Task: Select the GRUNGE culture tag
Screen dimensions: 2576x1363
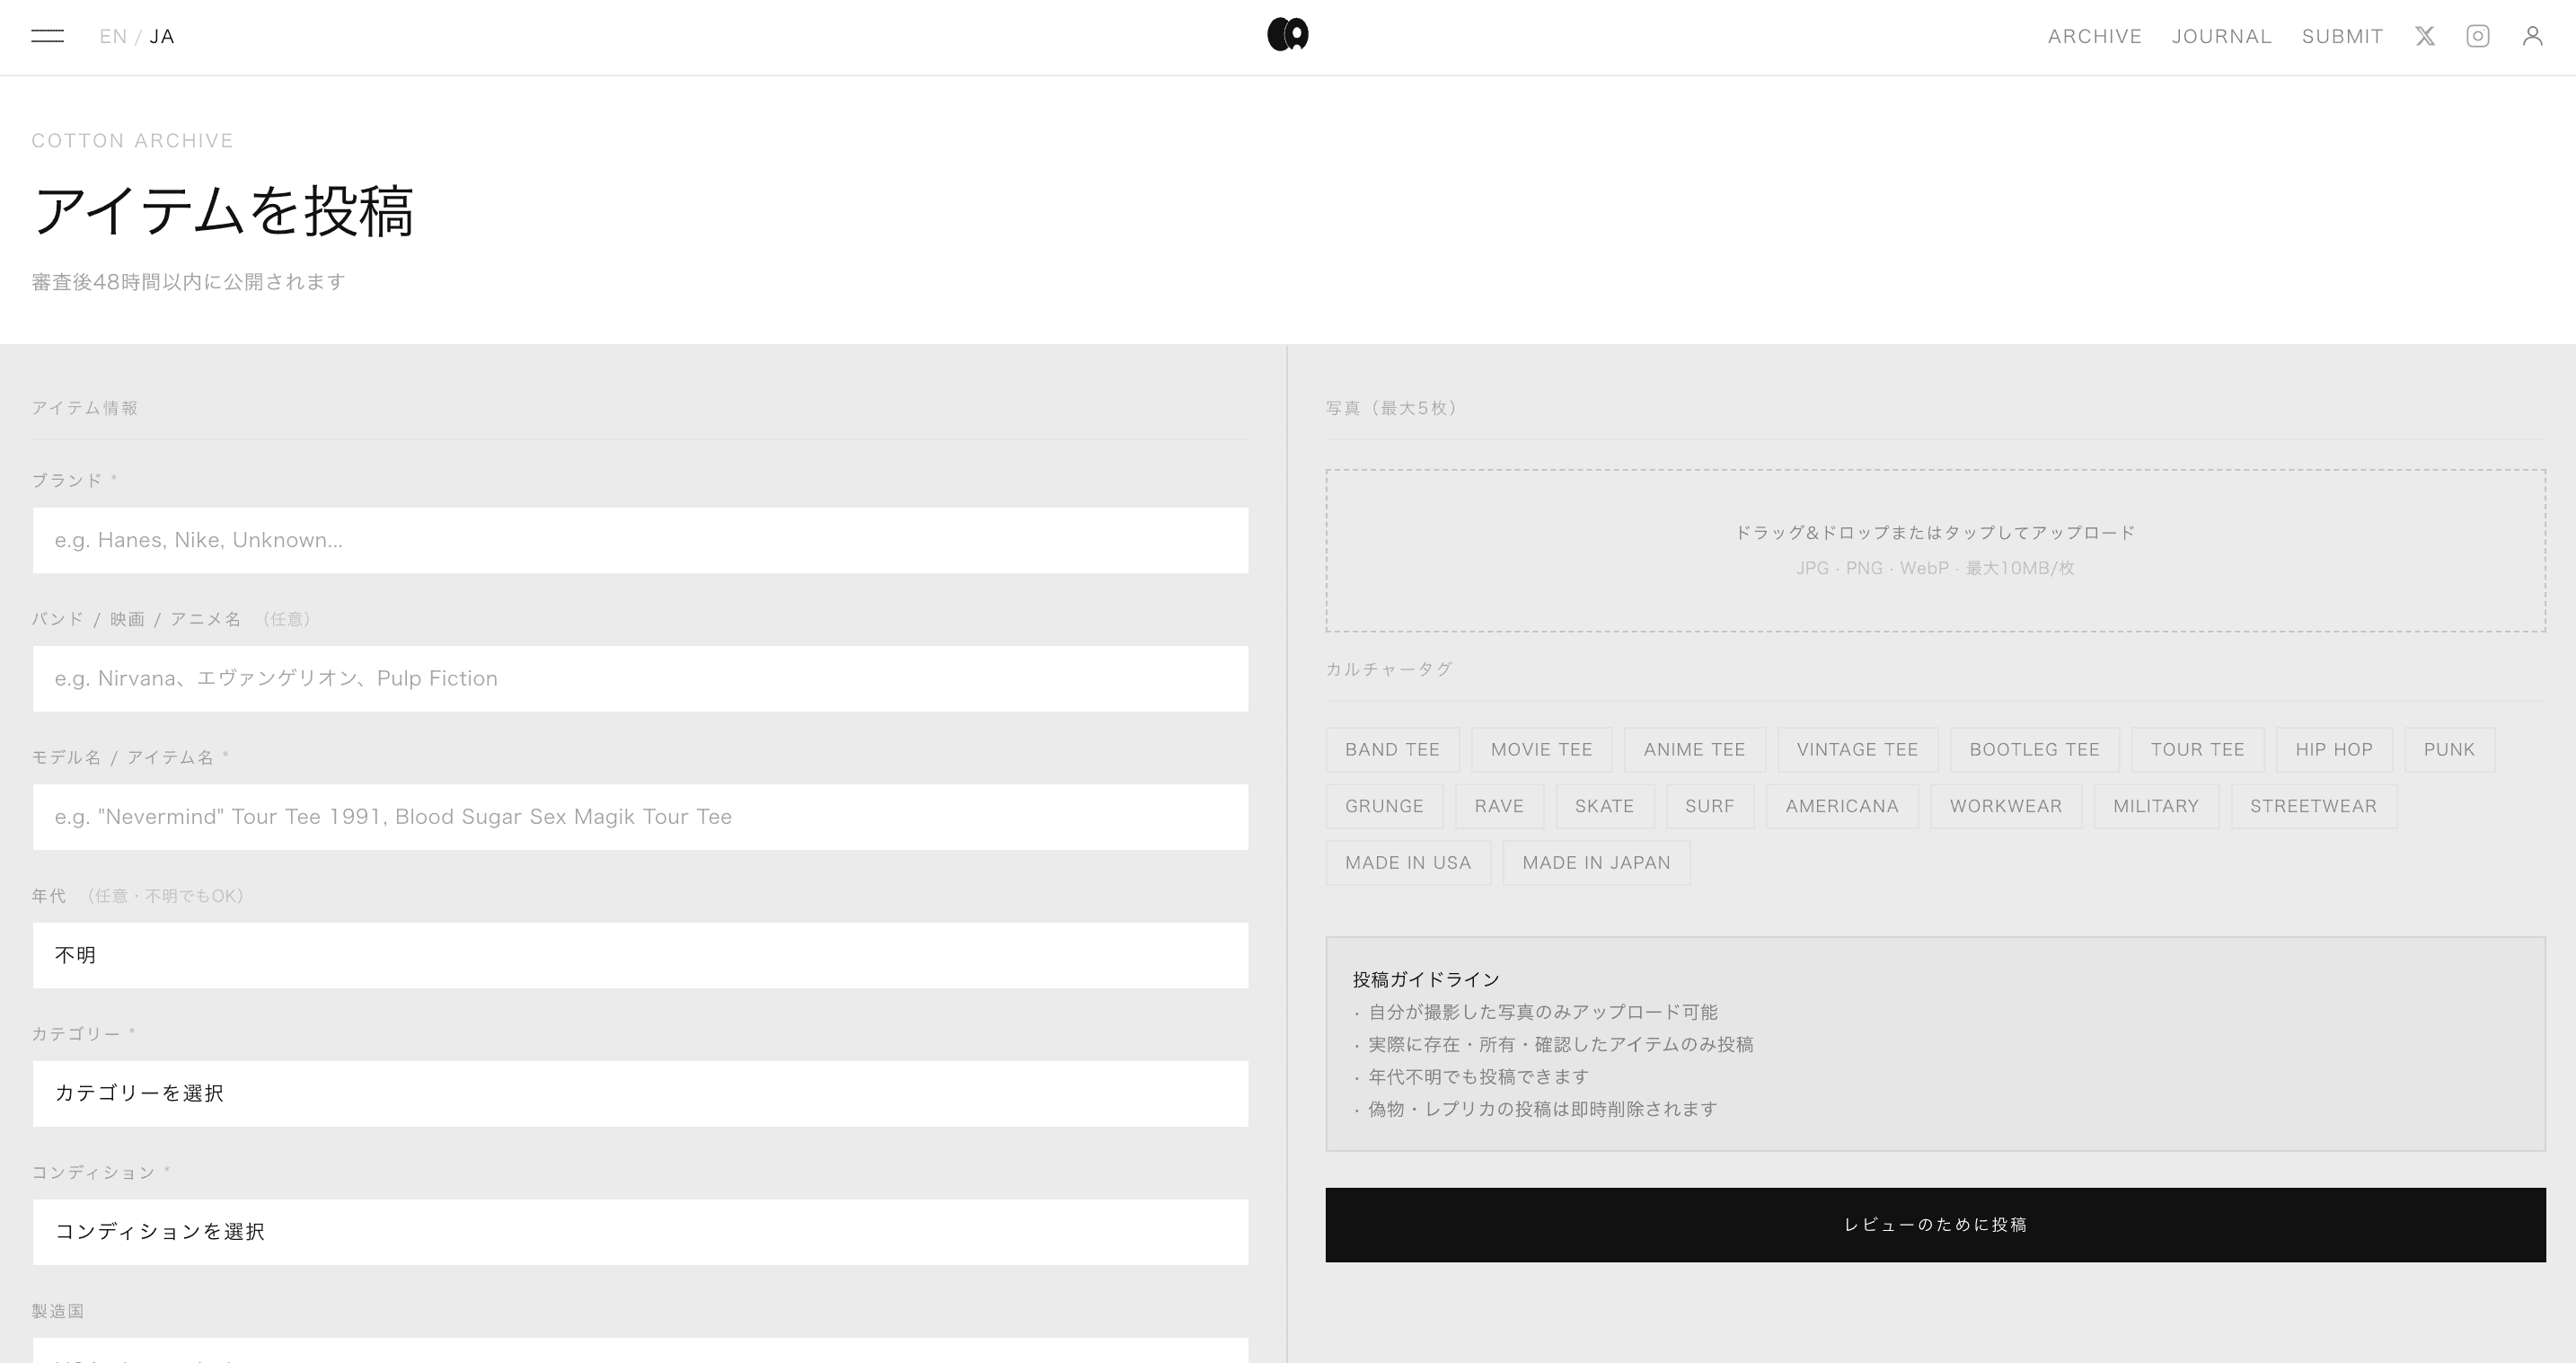Action: click(1385, 806)
